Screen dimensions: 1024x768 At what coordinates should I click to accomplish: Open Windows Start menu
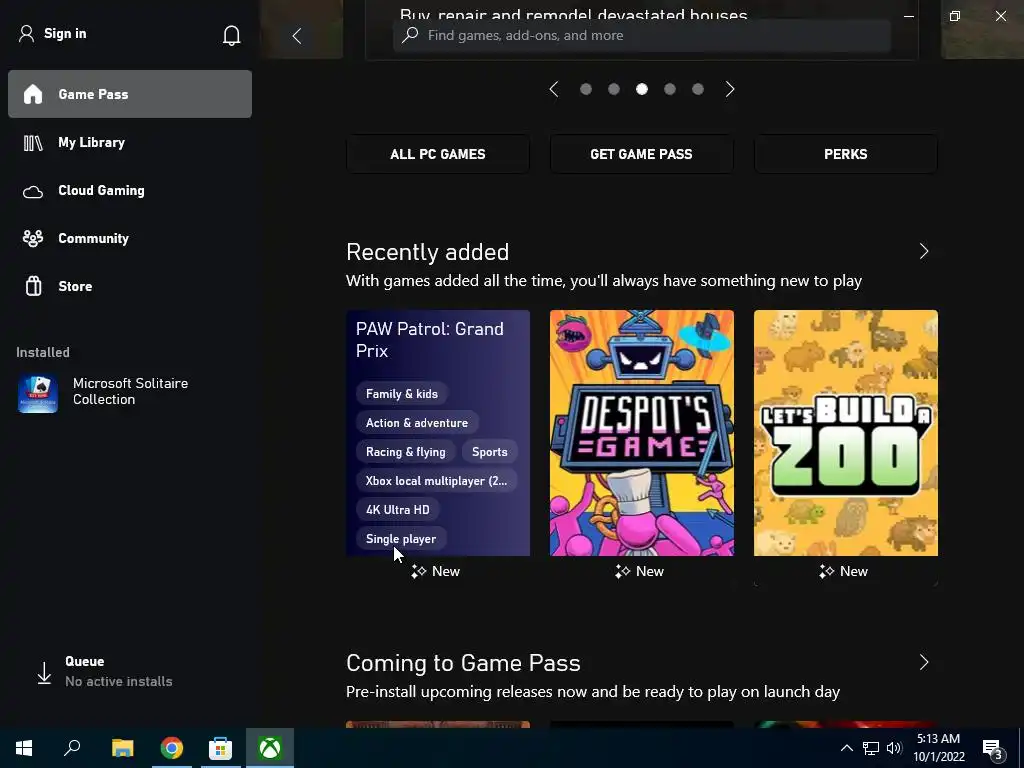[x=24, y=748]
